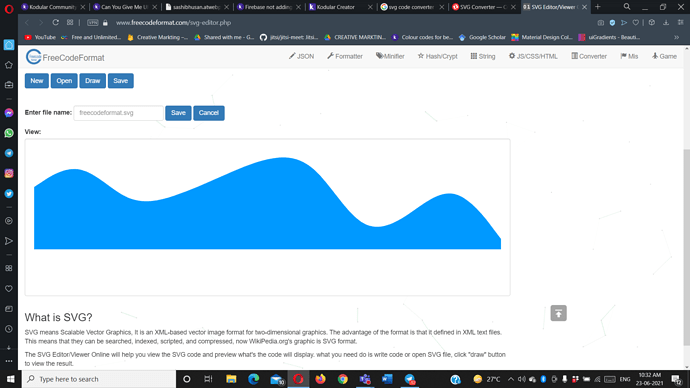Open Material Design Col... bookmark
The image size is (690, 388).
pos(542,37)
